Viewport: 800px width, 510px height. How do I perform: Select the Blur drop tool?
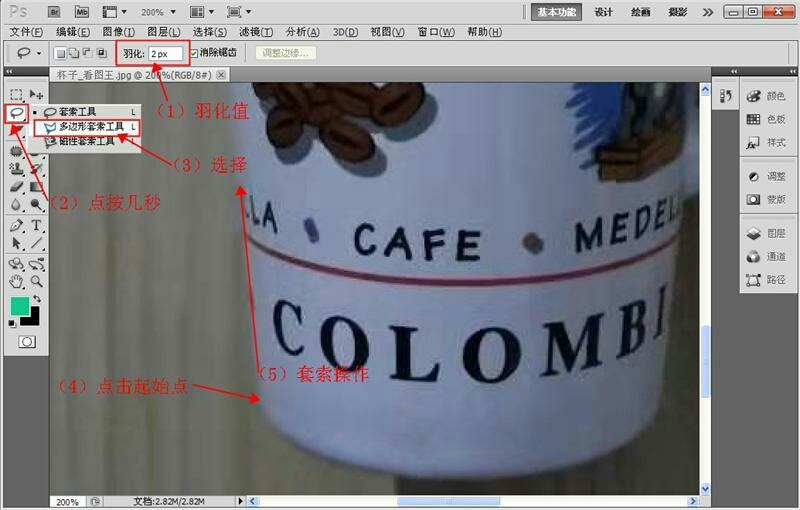16,205
